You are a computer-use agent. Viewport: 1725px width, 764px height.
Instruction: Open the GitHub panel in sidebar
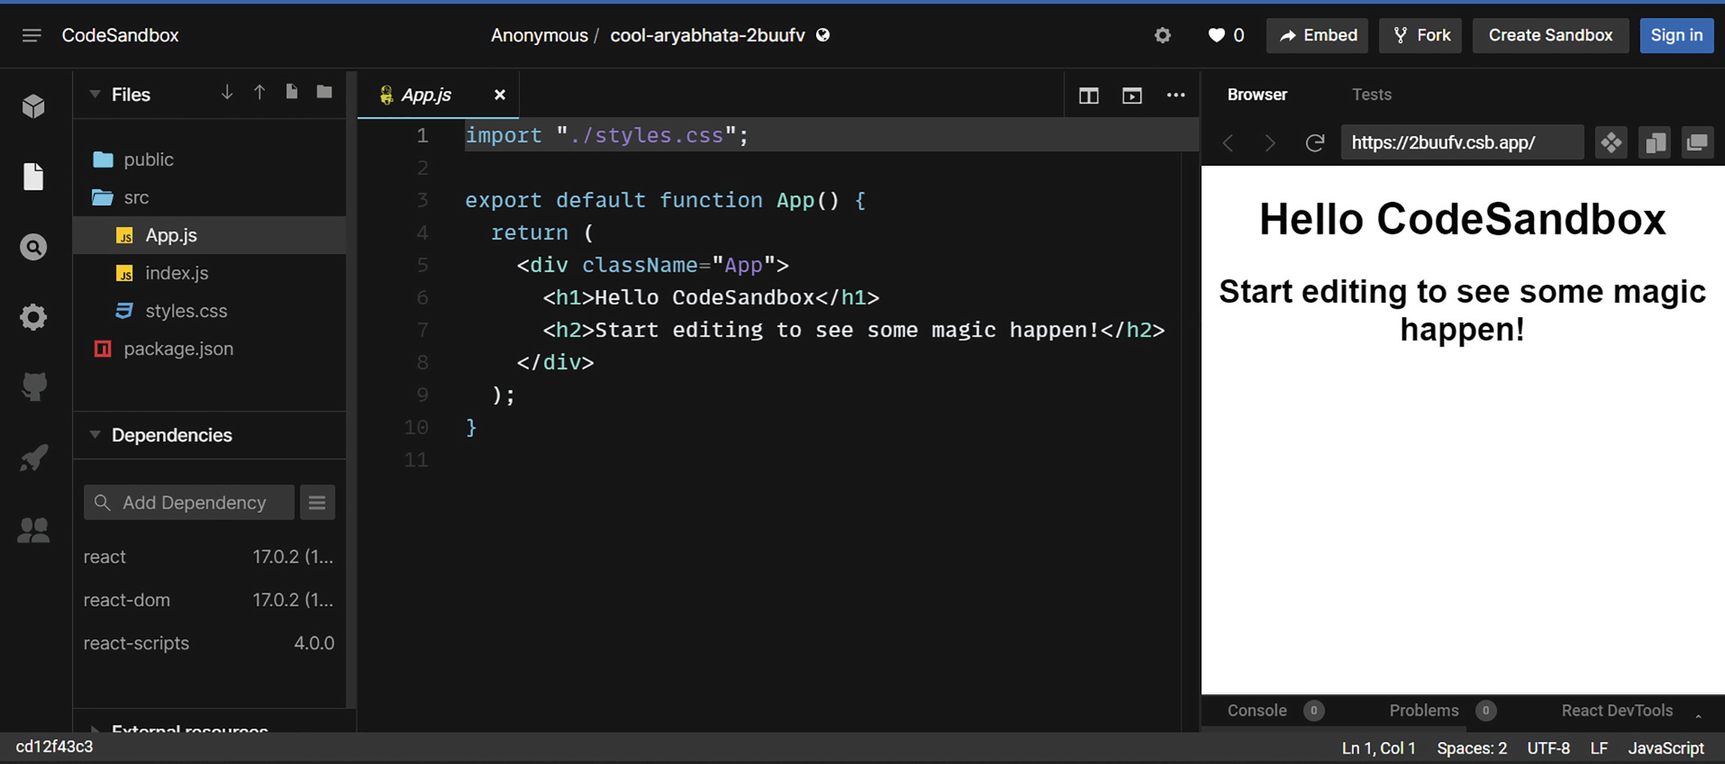[33, 387]
